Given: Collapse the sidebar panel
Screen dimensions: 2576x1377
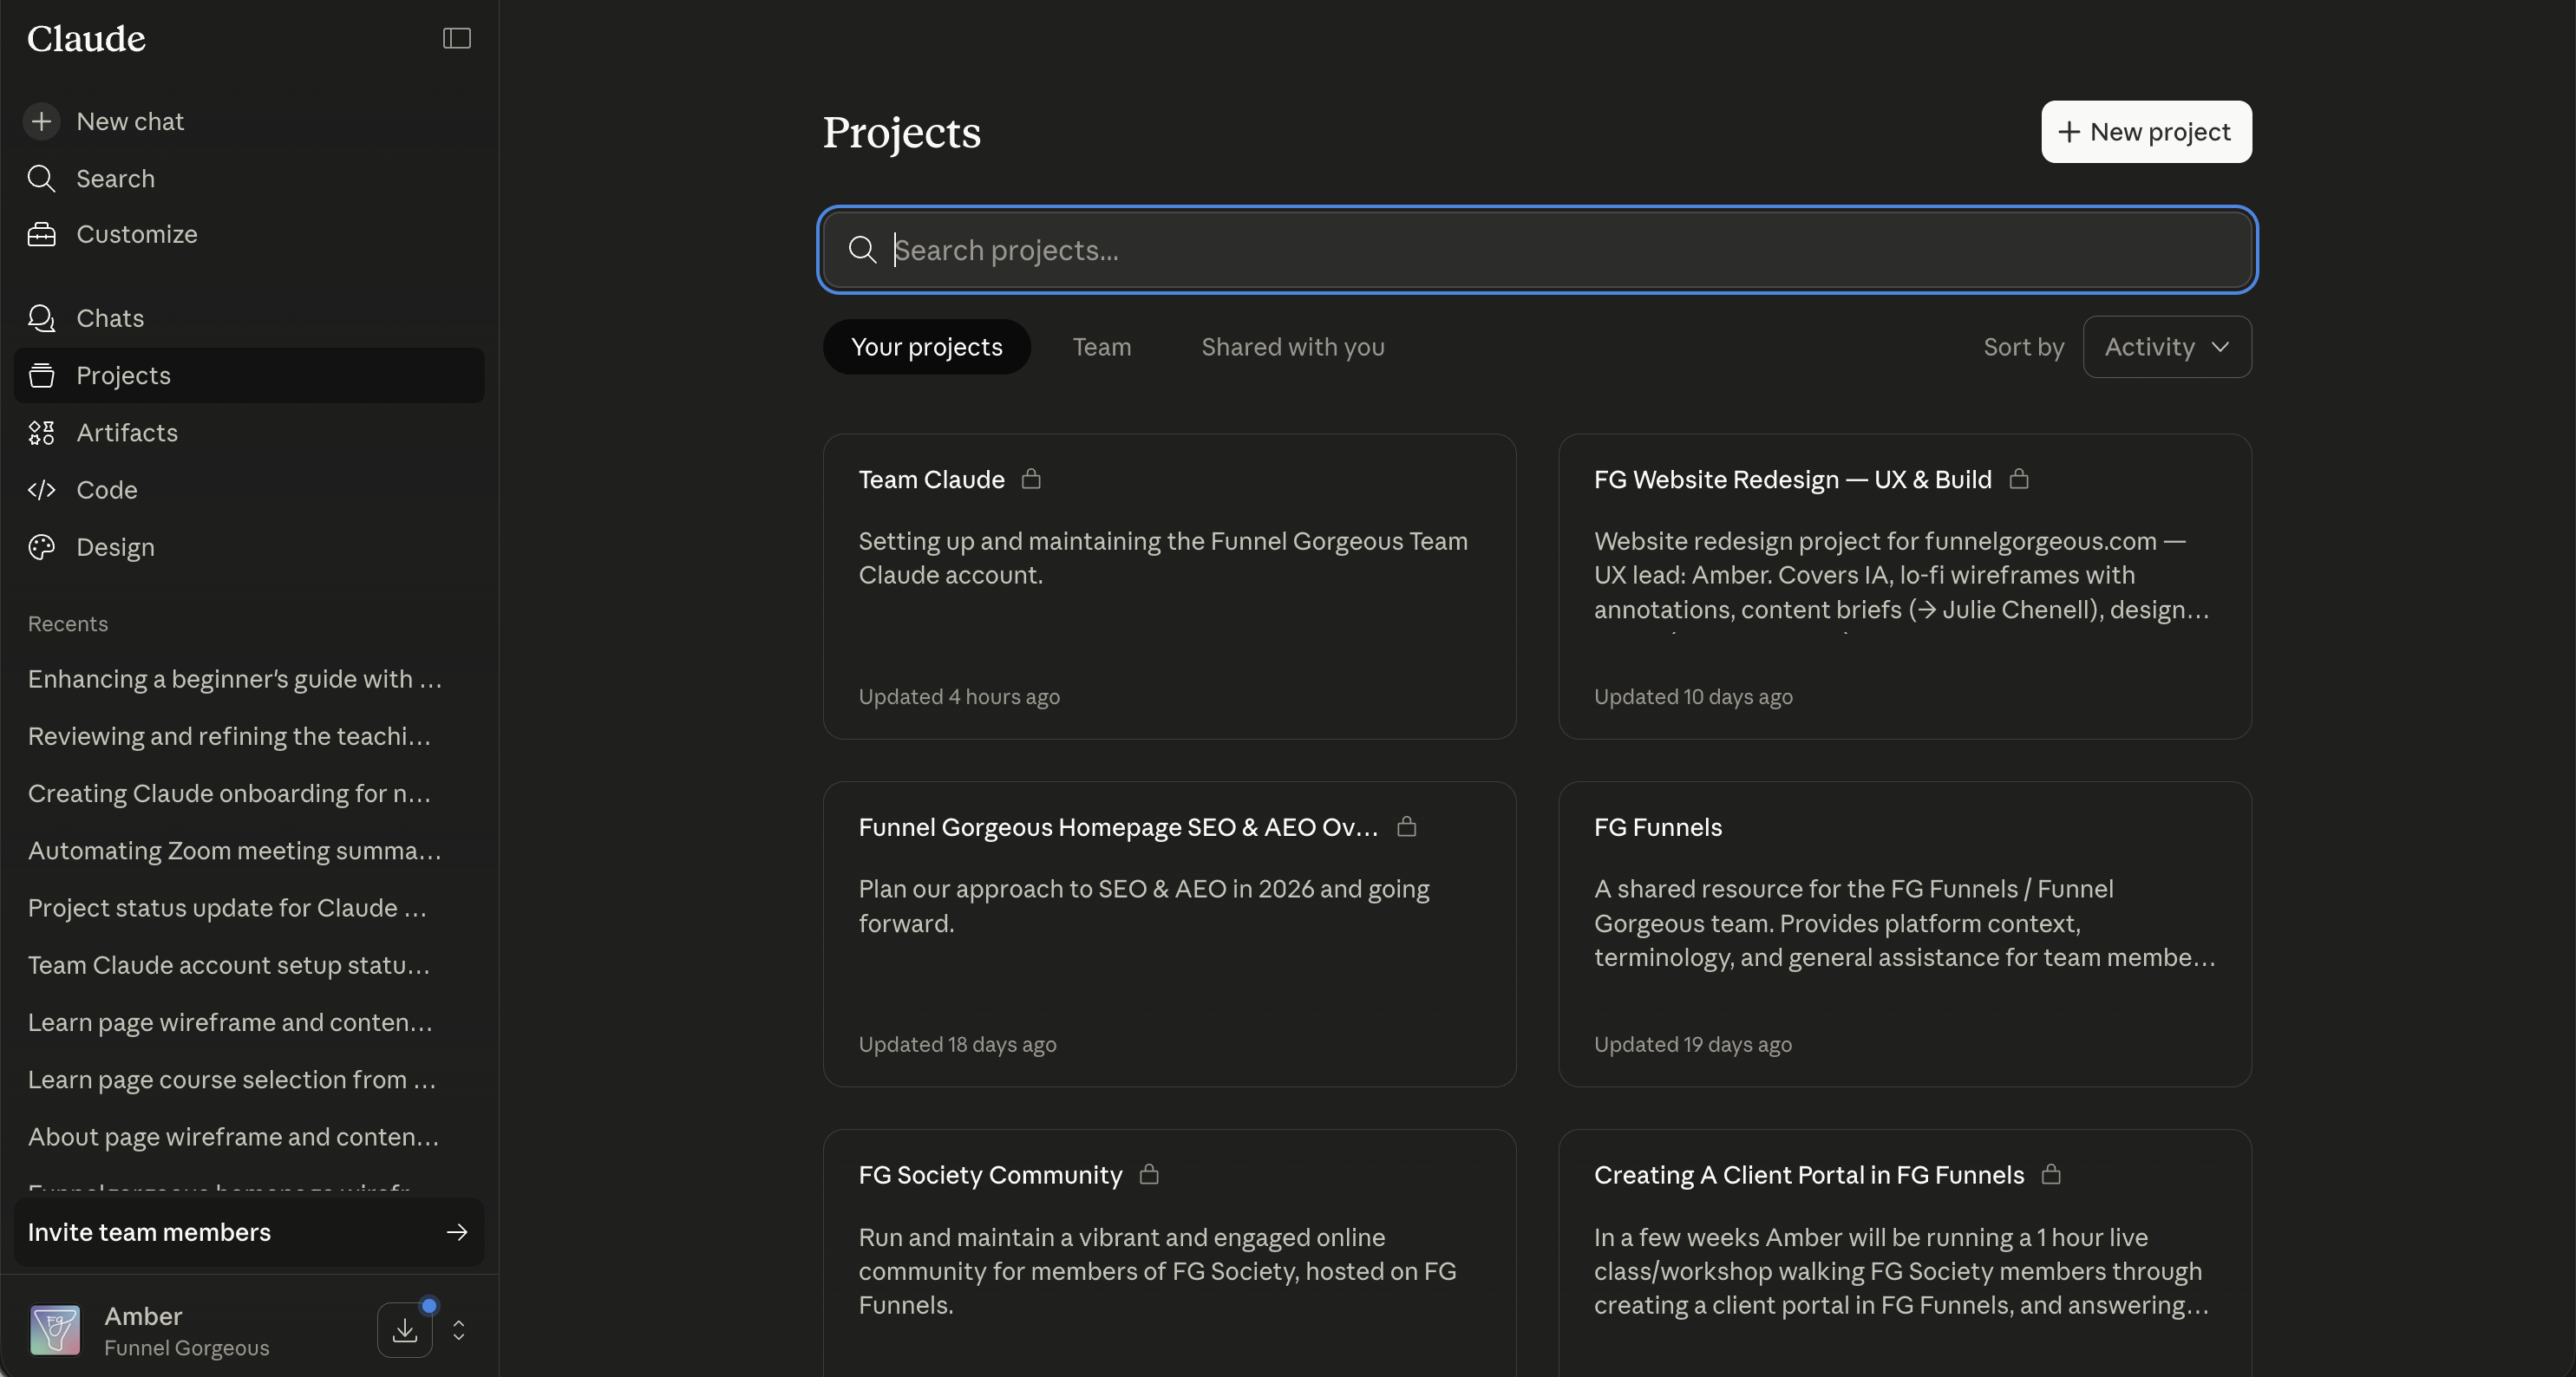Looking at the screenshot, I should pos(456,38).
